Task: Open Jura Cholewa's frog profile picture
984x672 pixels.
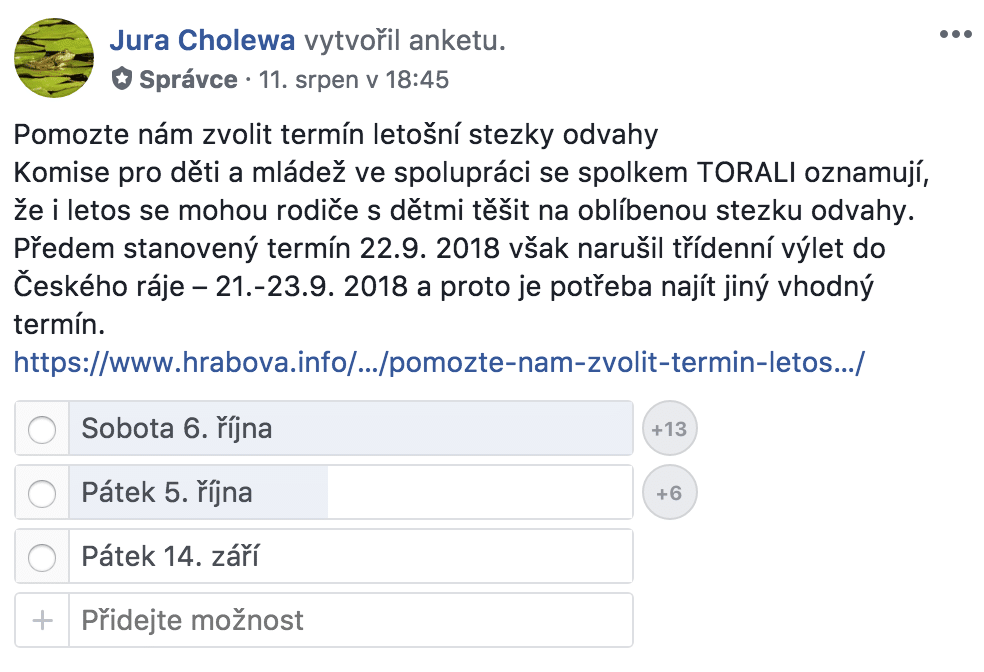Action: (x=54, y=58)
